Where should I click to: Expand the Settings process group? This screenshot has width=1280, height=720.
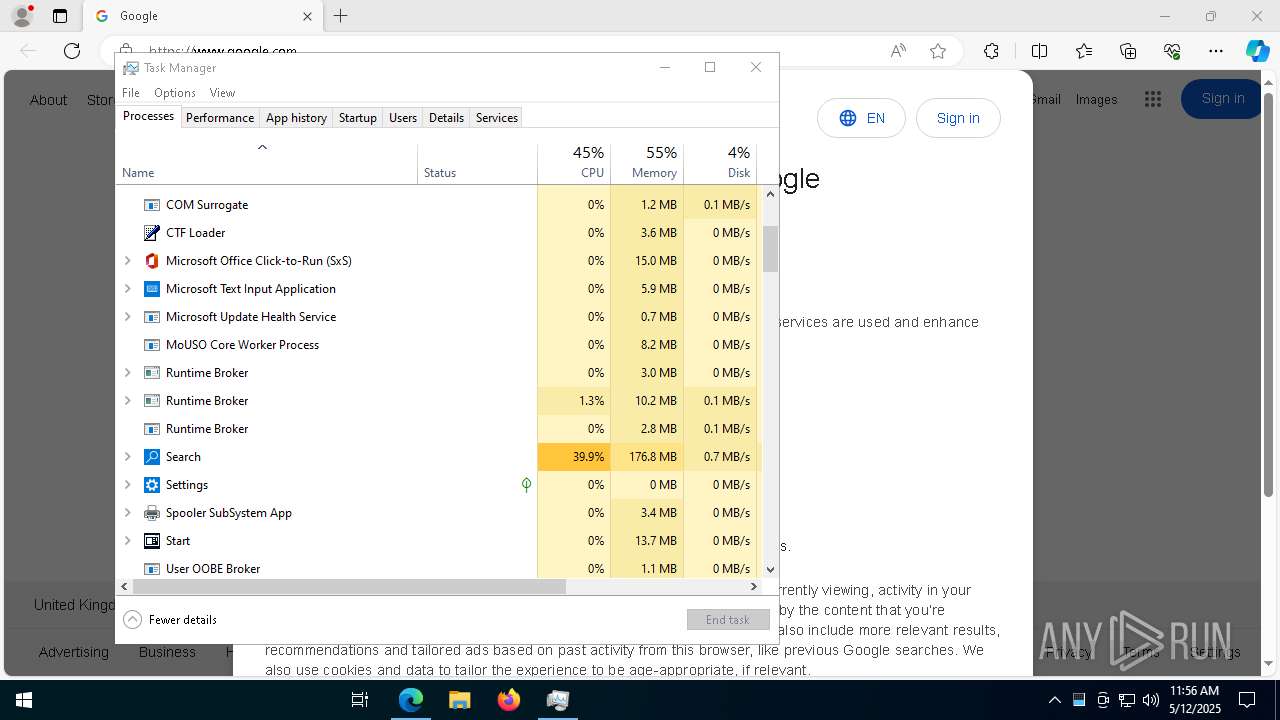click(x=127, y=485)
